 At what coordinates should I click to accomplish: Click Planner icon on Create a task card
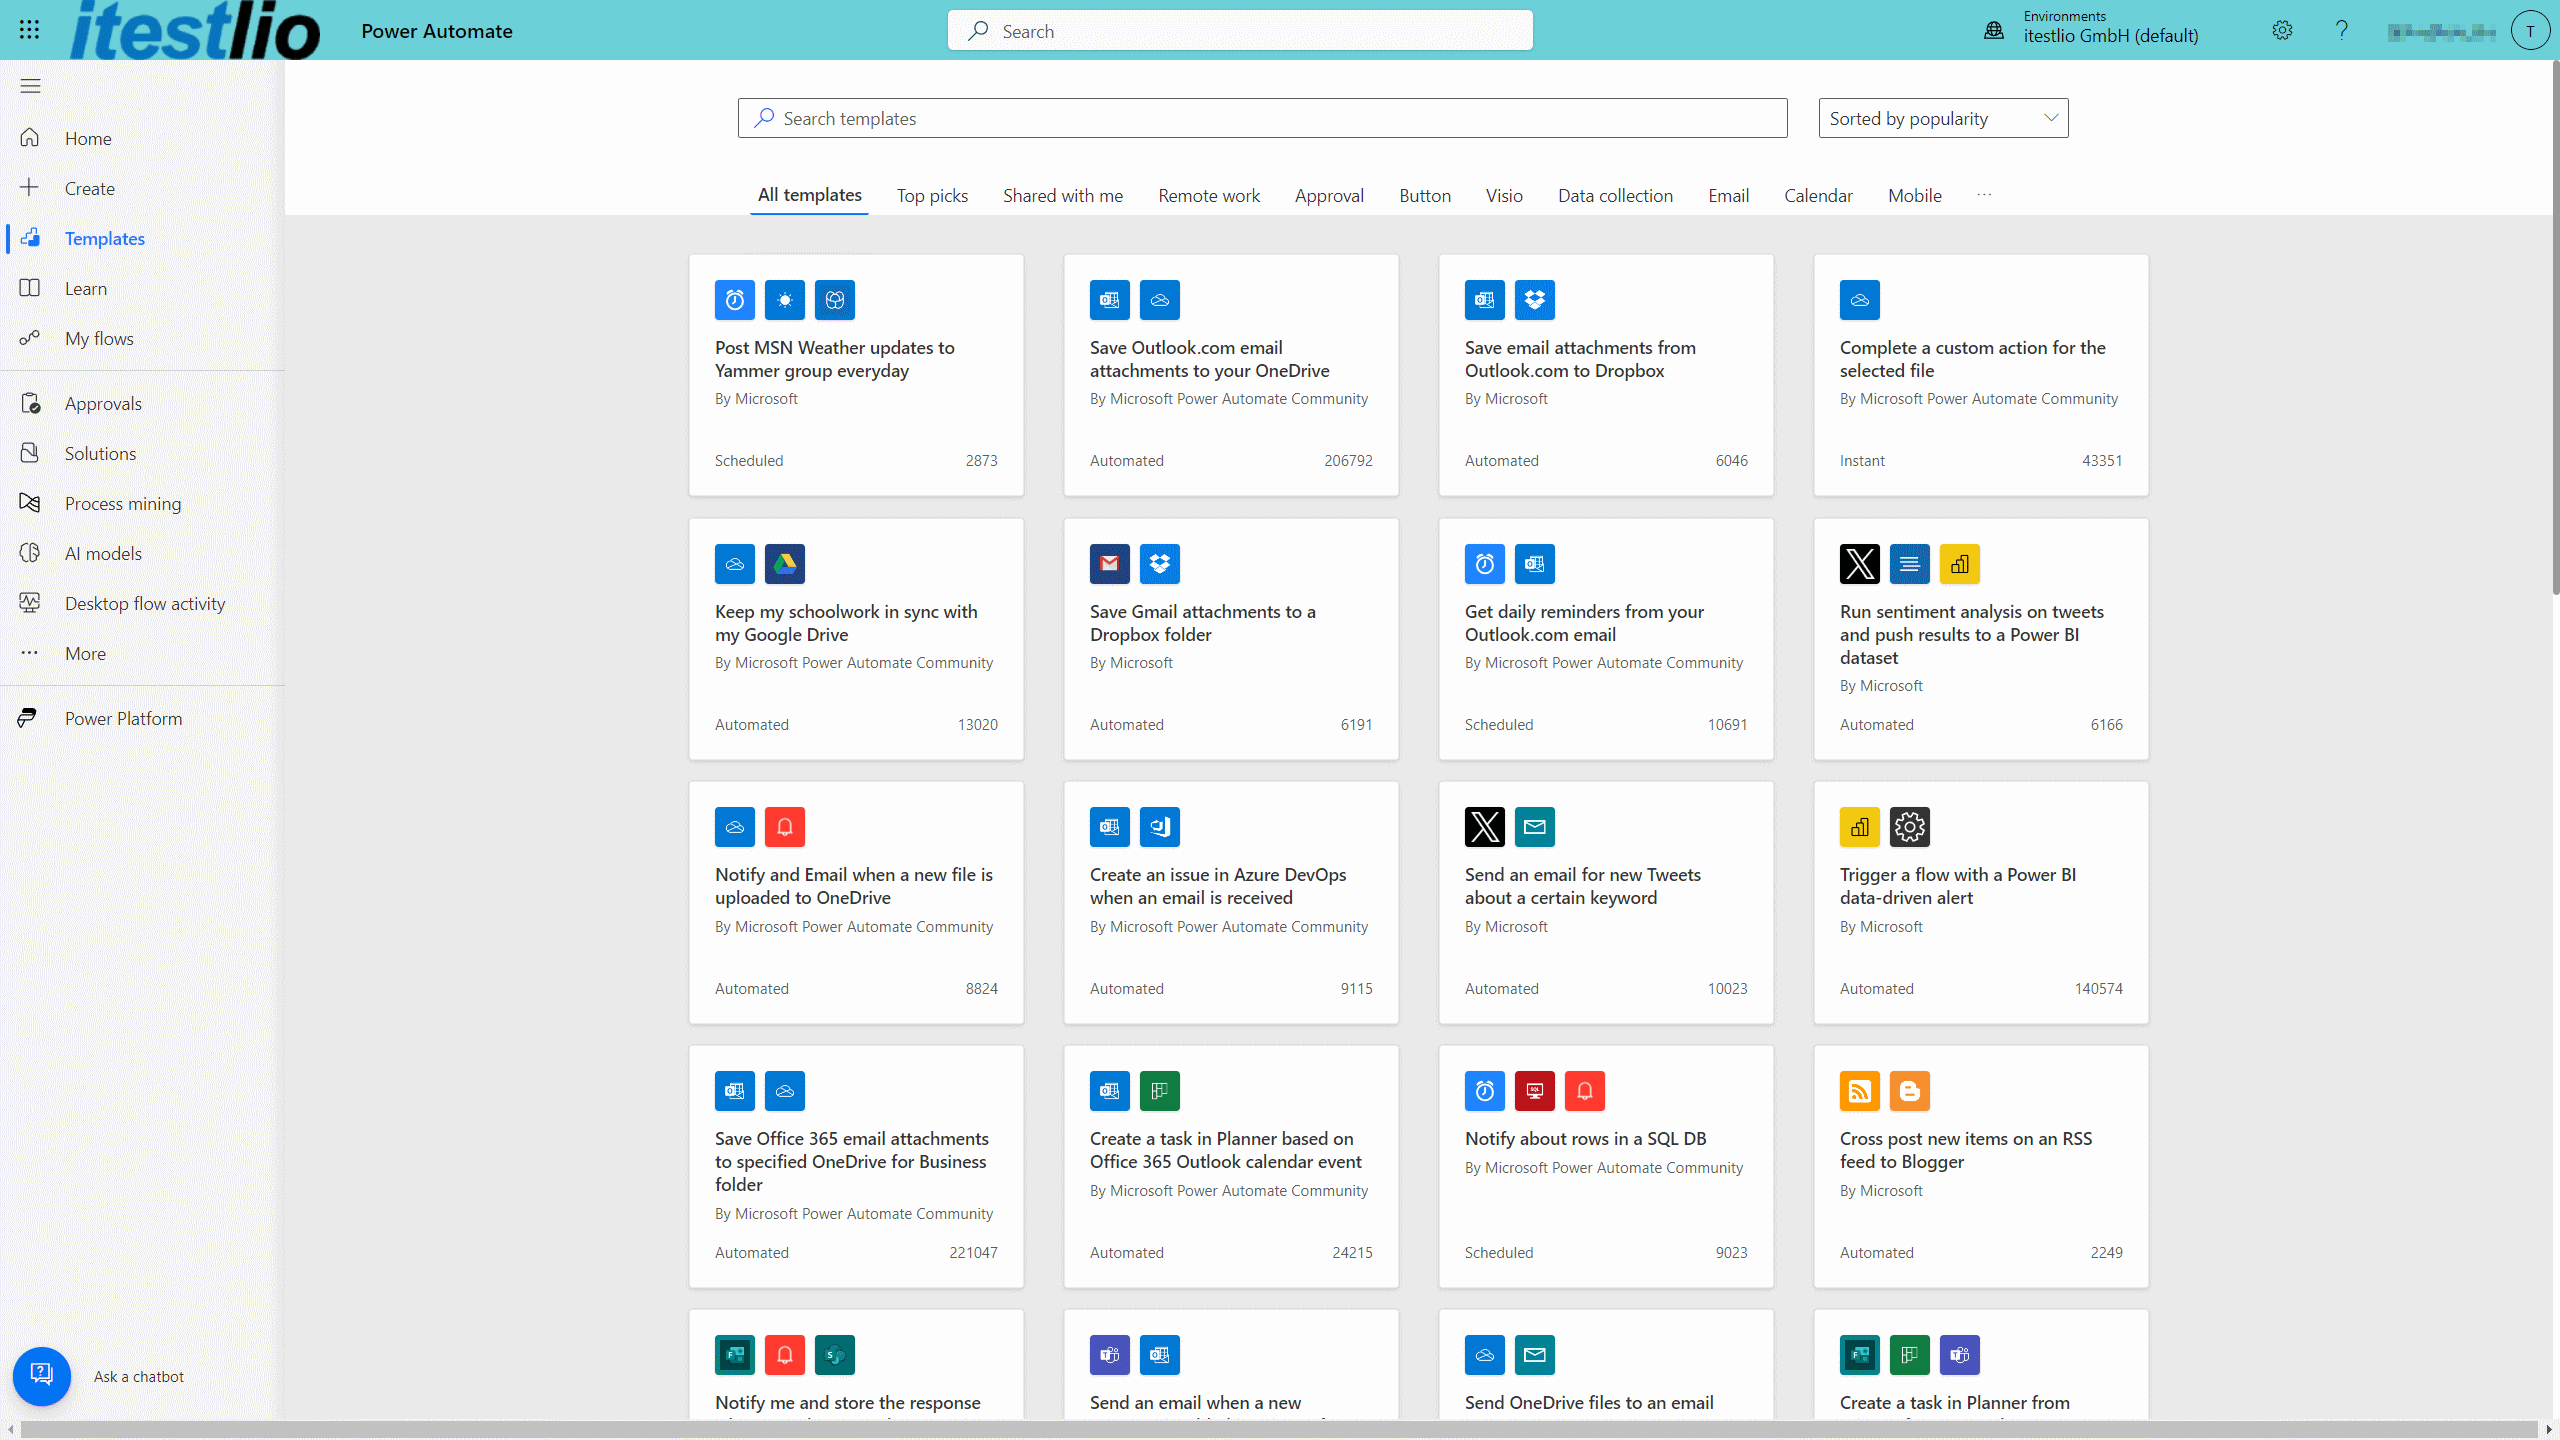[1160, 1091]
